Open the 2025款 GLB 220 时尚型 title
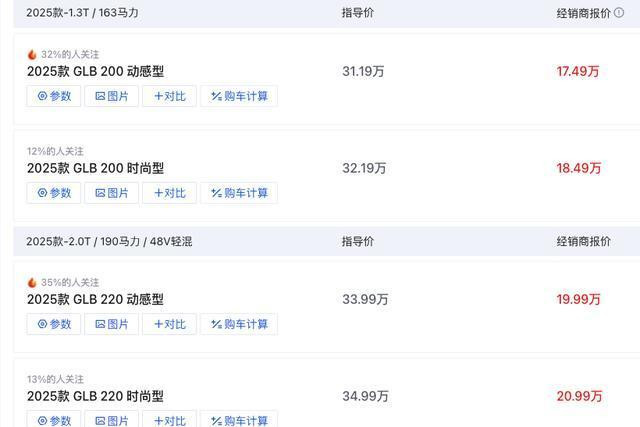Screen dimensions: 640x427 point(96,396)
